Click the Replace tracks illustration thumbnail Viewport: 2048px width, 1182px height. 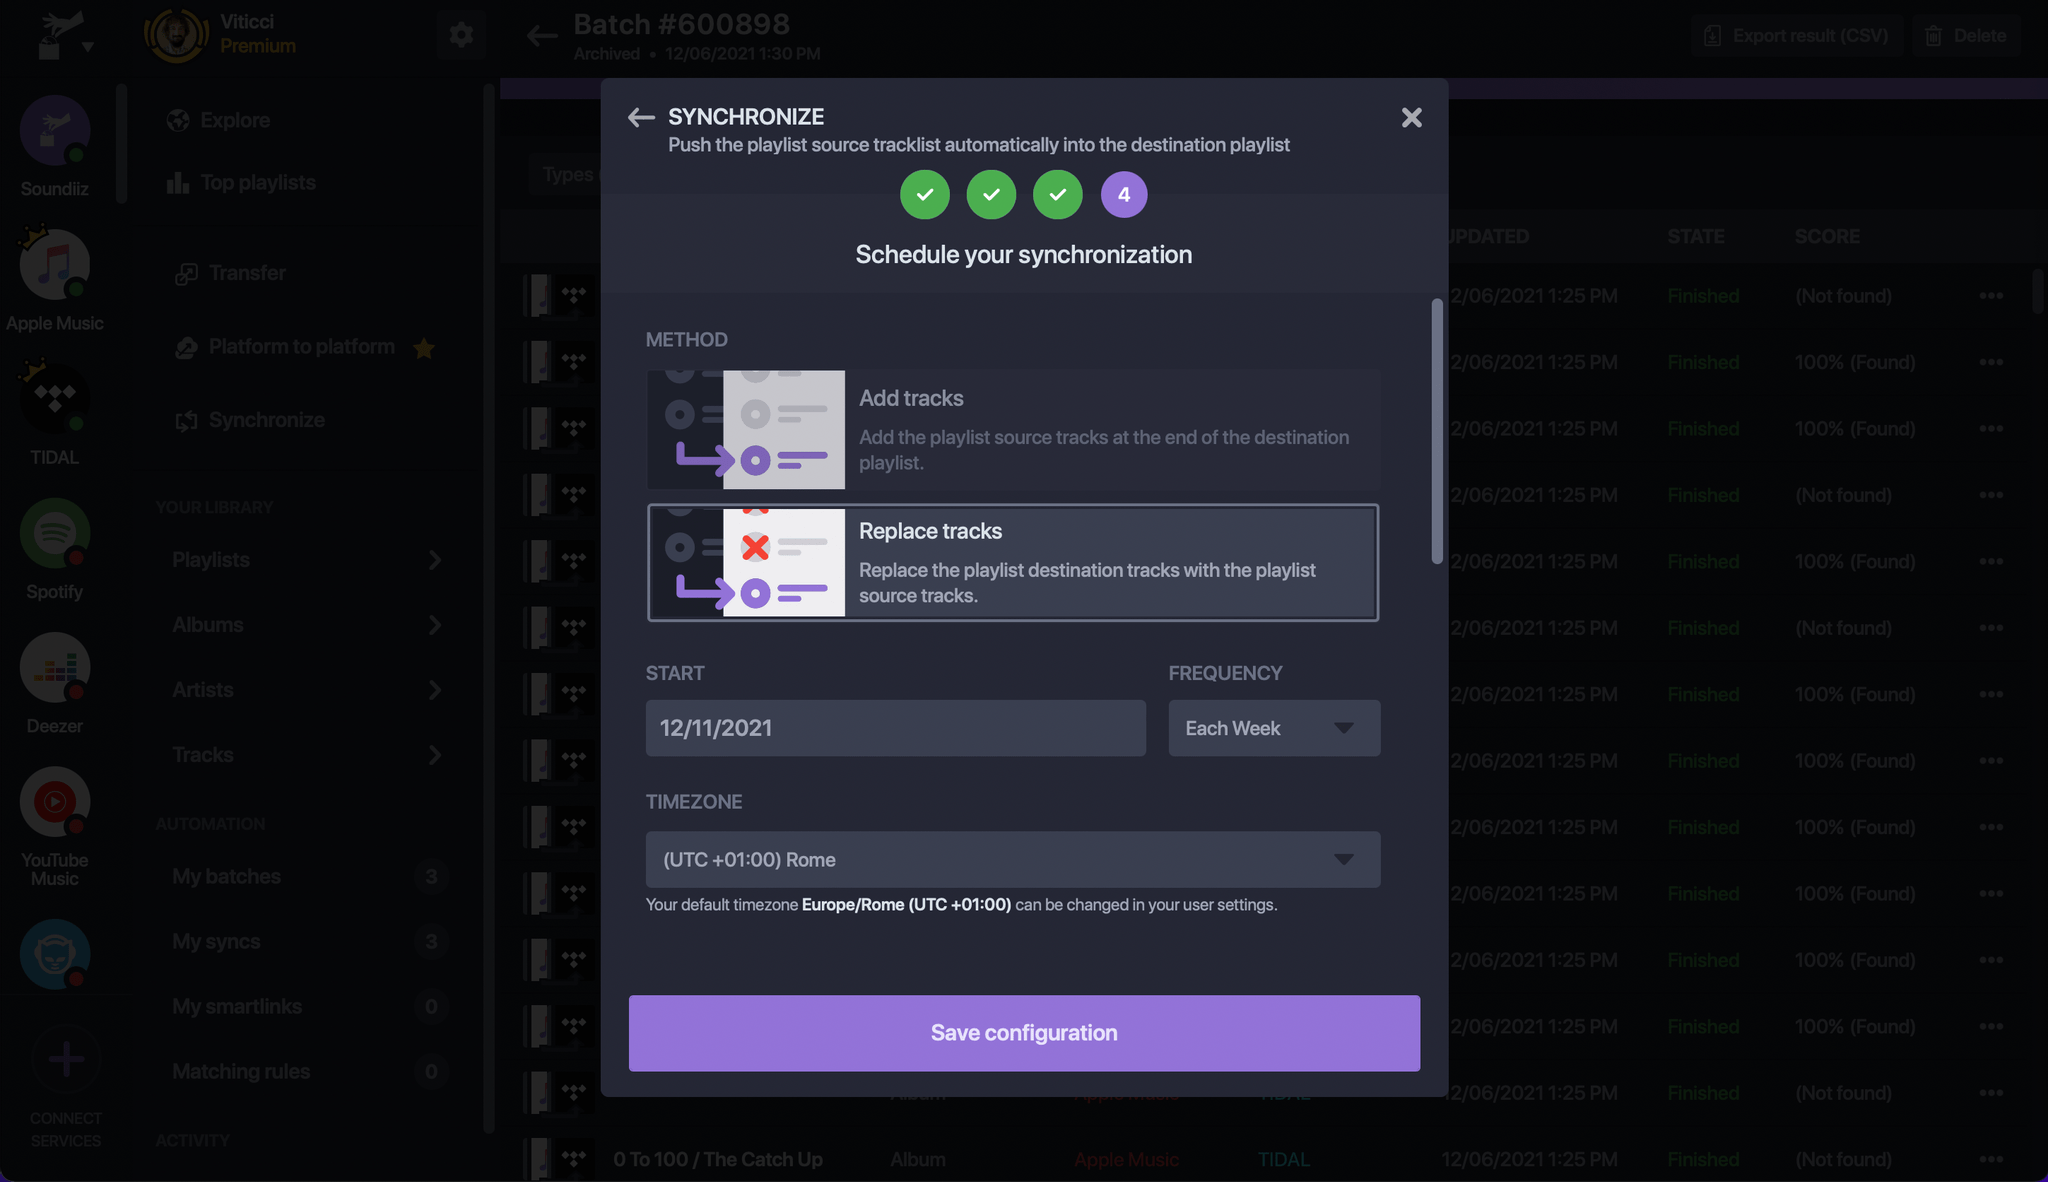click(x=746, y=563)
